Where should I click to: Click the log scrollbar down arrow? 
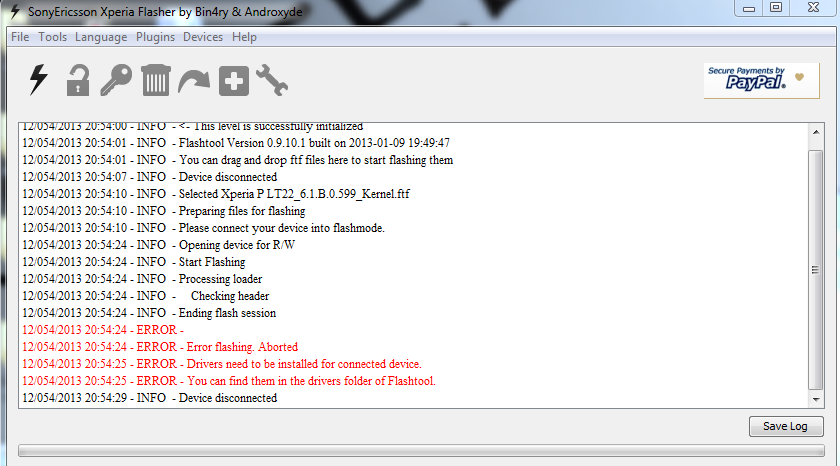815,399
